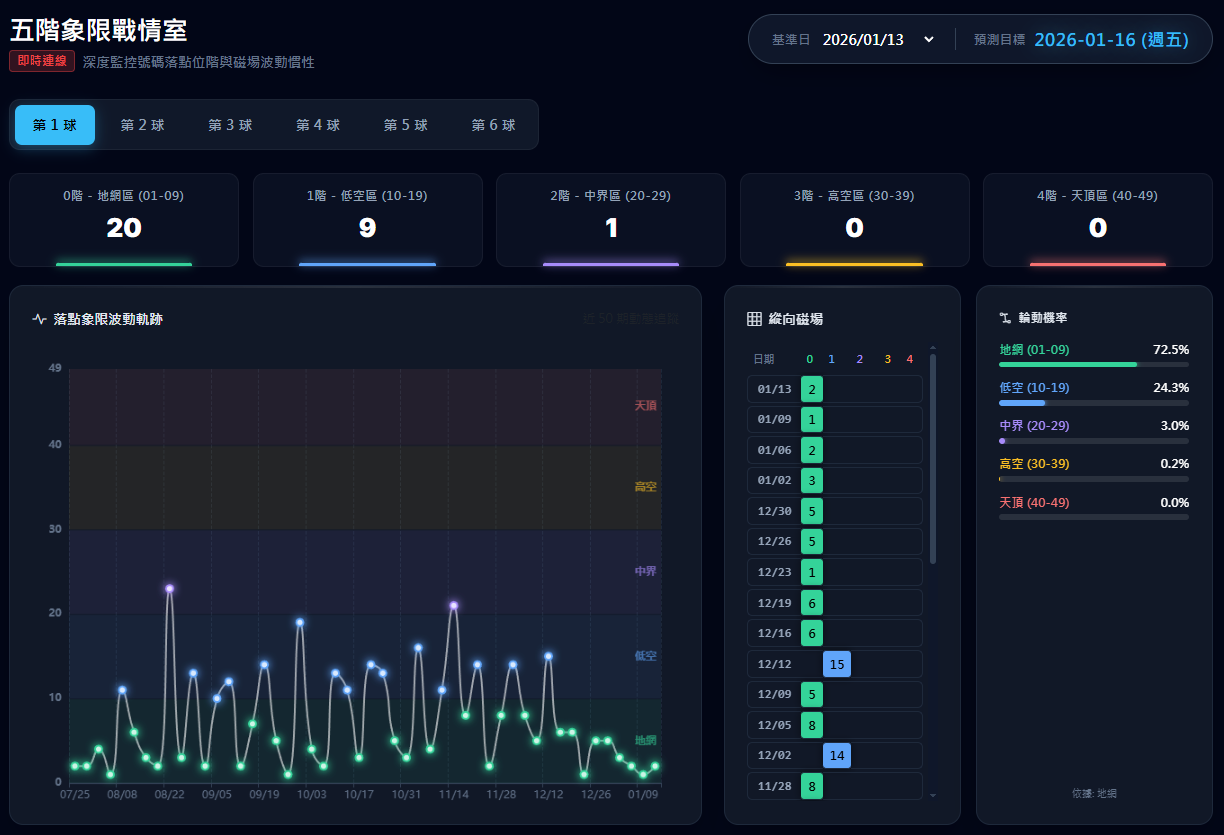Screen dimensions: 1224x835
Task: Click the 縱向磁場 list scrollbar thumb
Action: point(933,458)
